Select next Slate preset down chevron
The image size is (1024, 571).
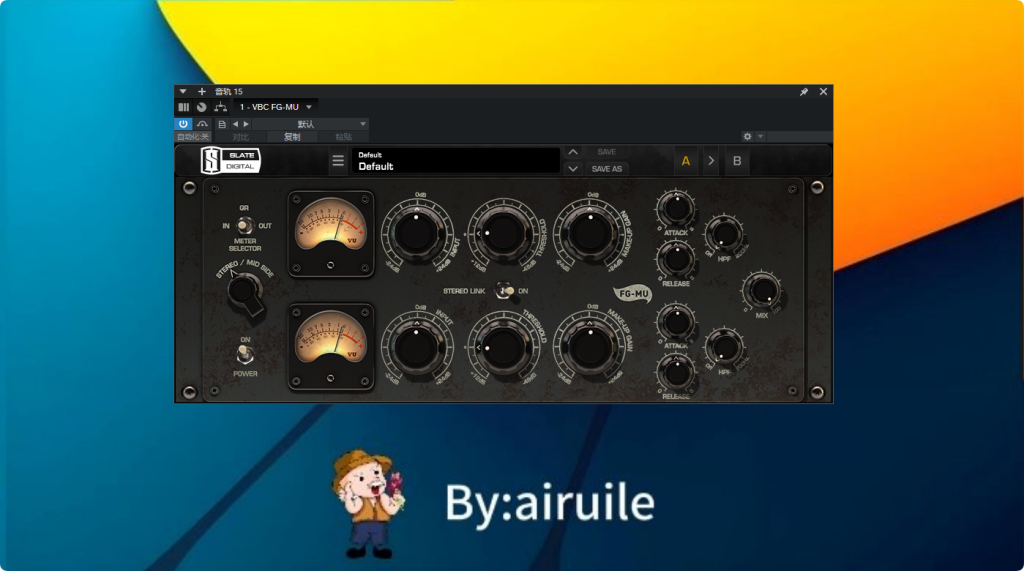(573, 169)
